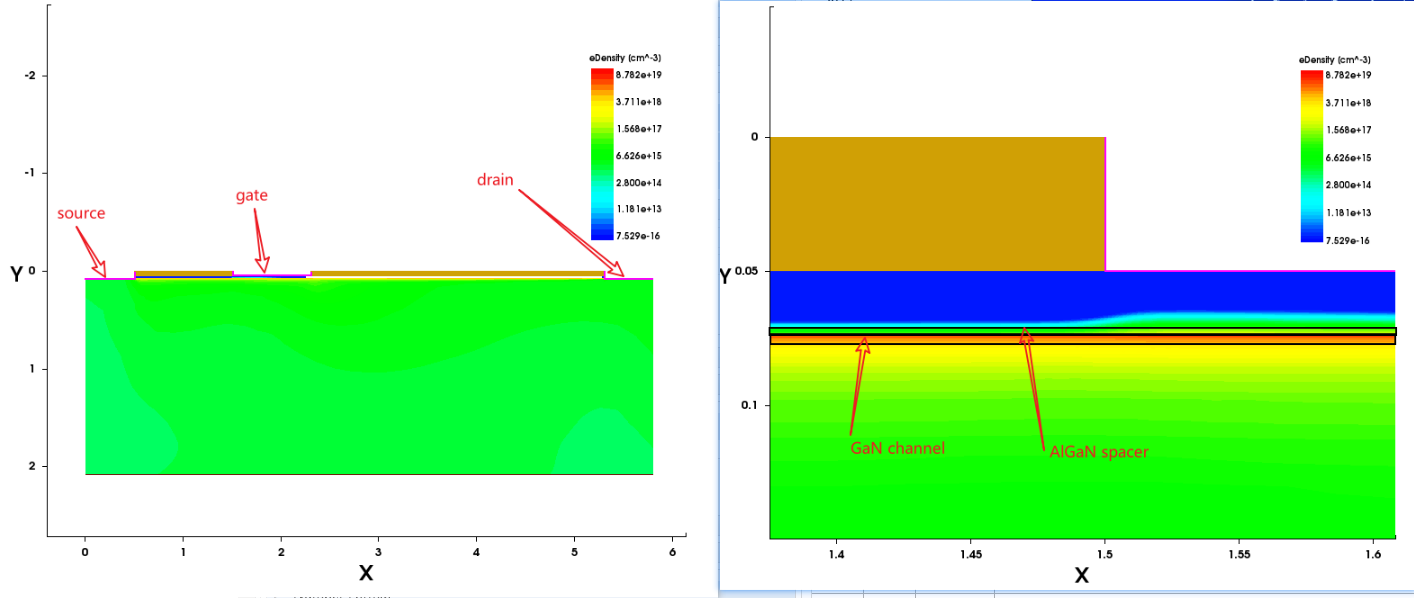Click the left plot's eDensity color bar

click(x=602, y=154)
